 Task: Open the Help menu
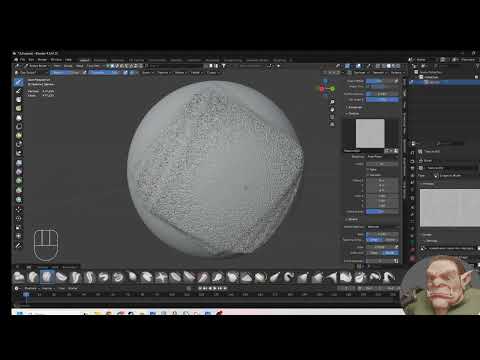click(68, 60)
